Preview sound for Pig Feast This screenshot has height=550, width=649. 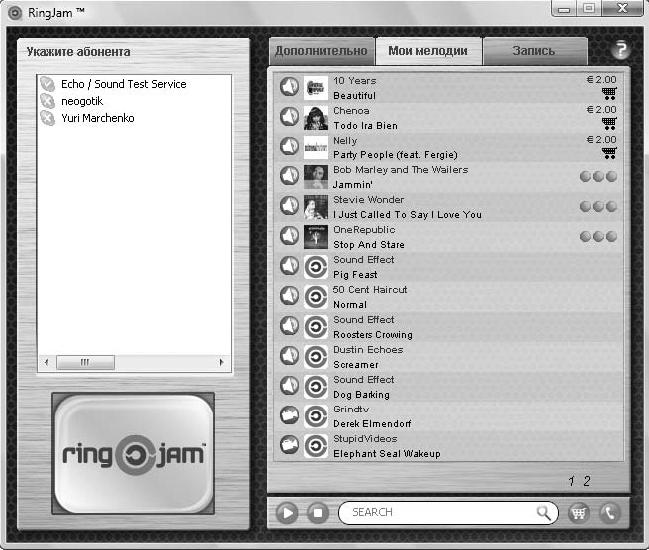[289, 267]
